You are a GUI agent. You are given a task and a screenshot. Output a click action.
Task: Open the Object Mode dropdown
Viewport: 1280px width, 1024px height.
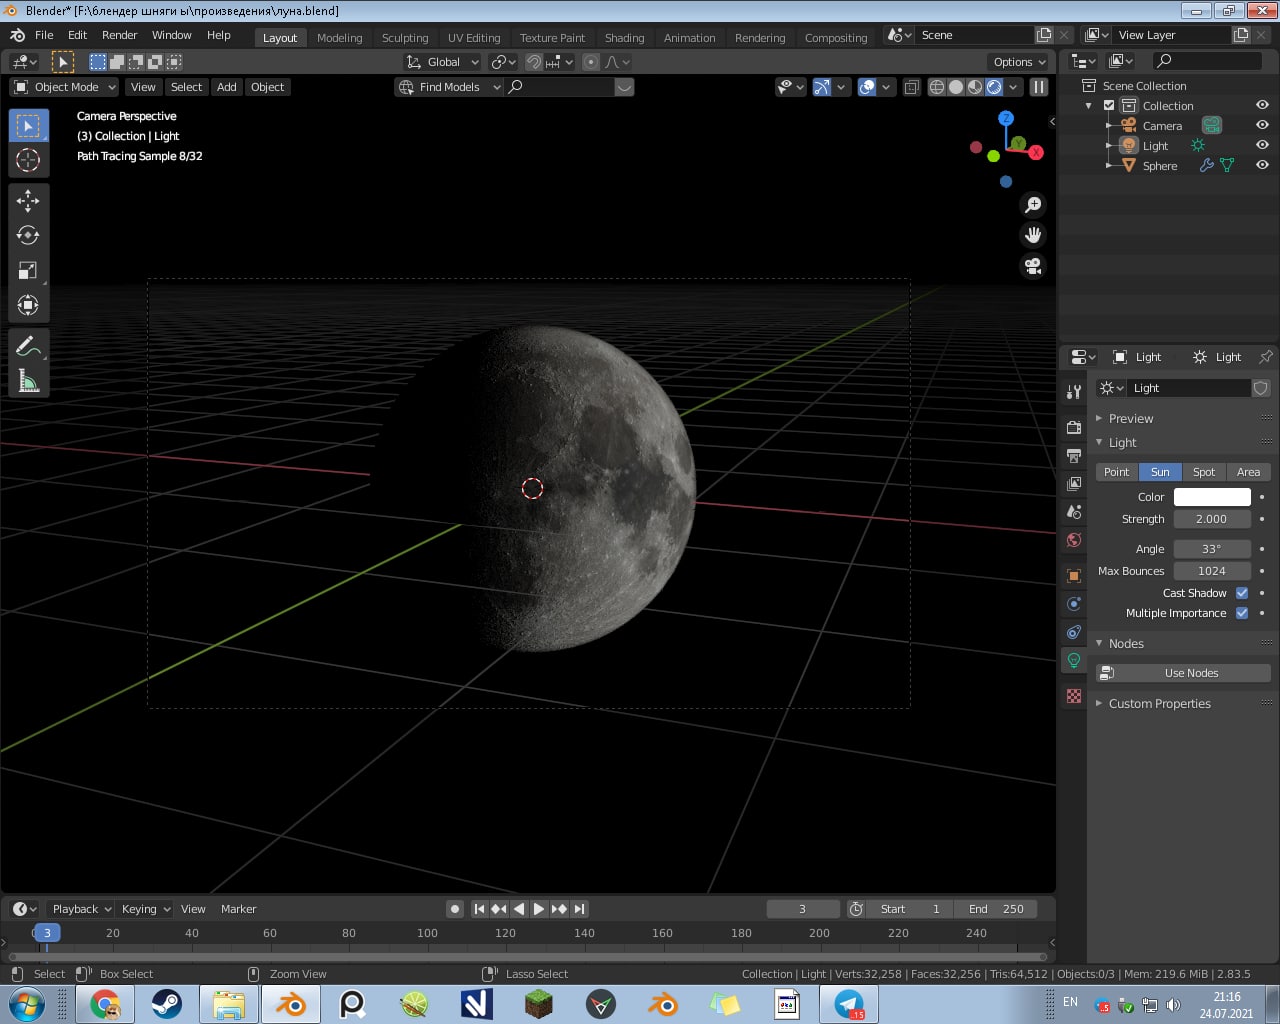coord(65,87)
